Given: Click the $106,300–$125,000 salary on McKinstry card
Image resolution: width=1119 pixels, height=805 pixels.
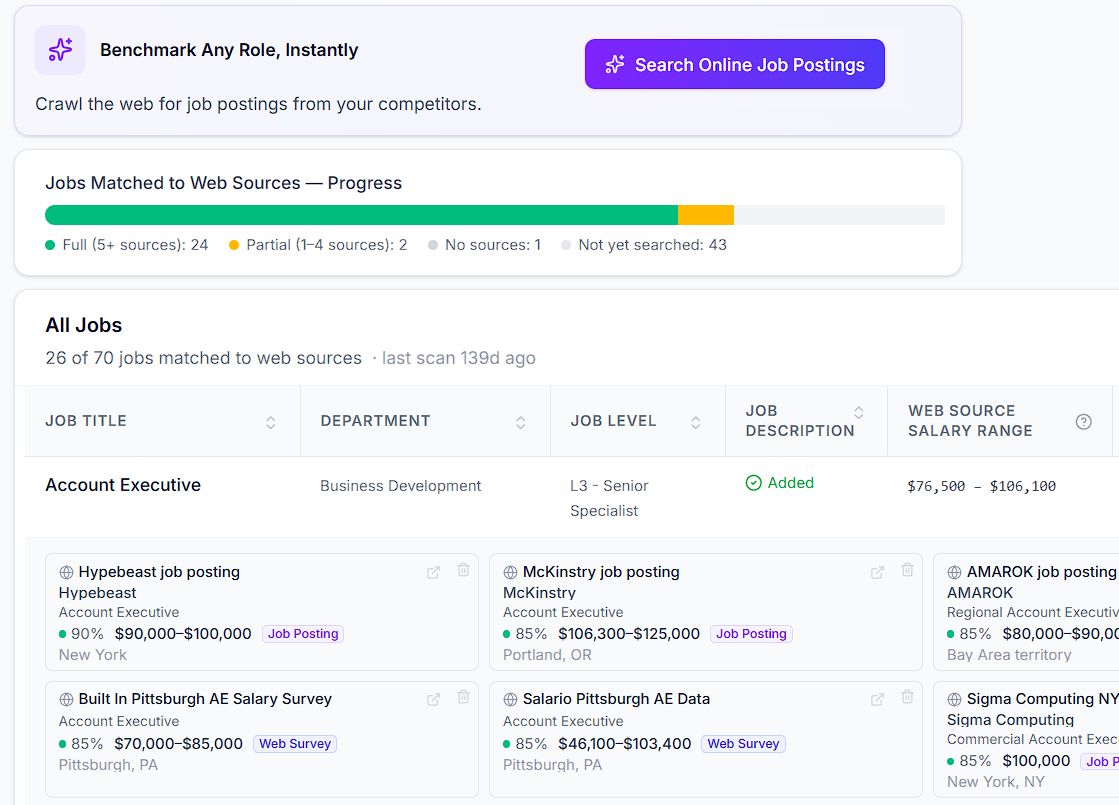Looking at the screenshot, I should pos(629,634).
